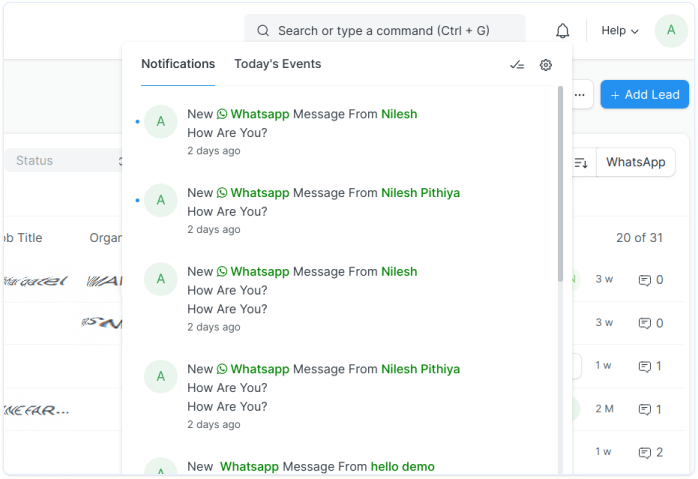The image size is (698, 479).
Task: Click the WhatsApp filter button
Action: (636, 162)
